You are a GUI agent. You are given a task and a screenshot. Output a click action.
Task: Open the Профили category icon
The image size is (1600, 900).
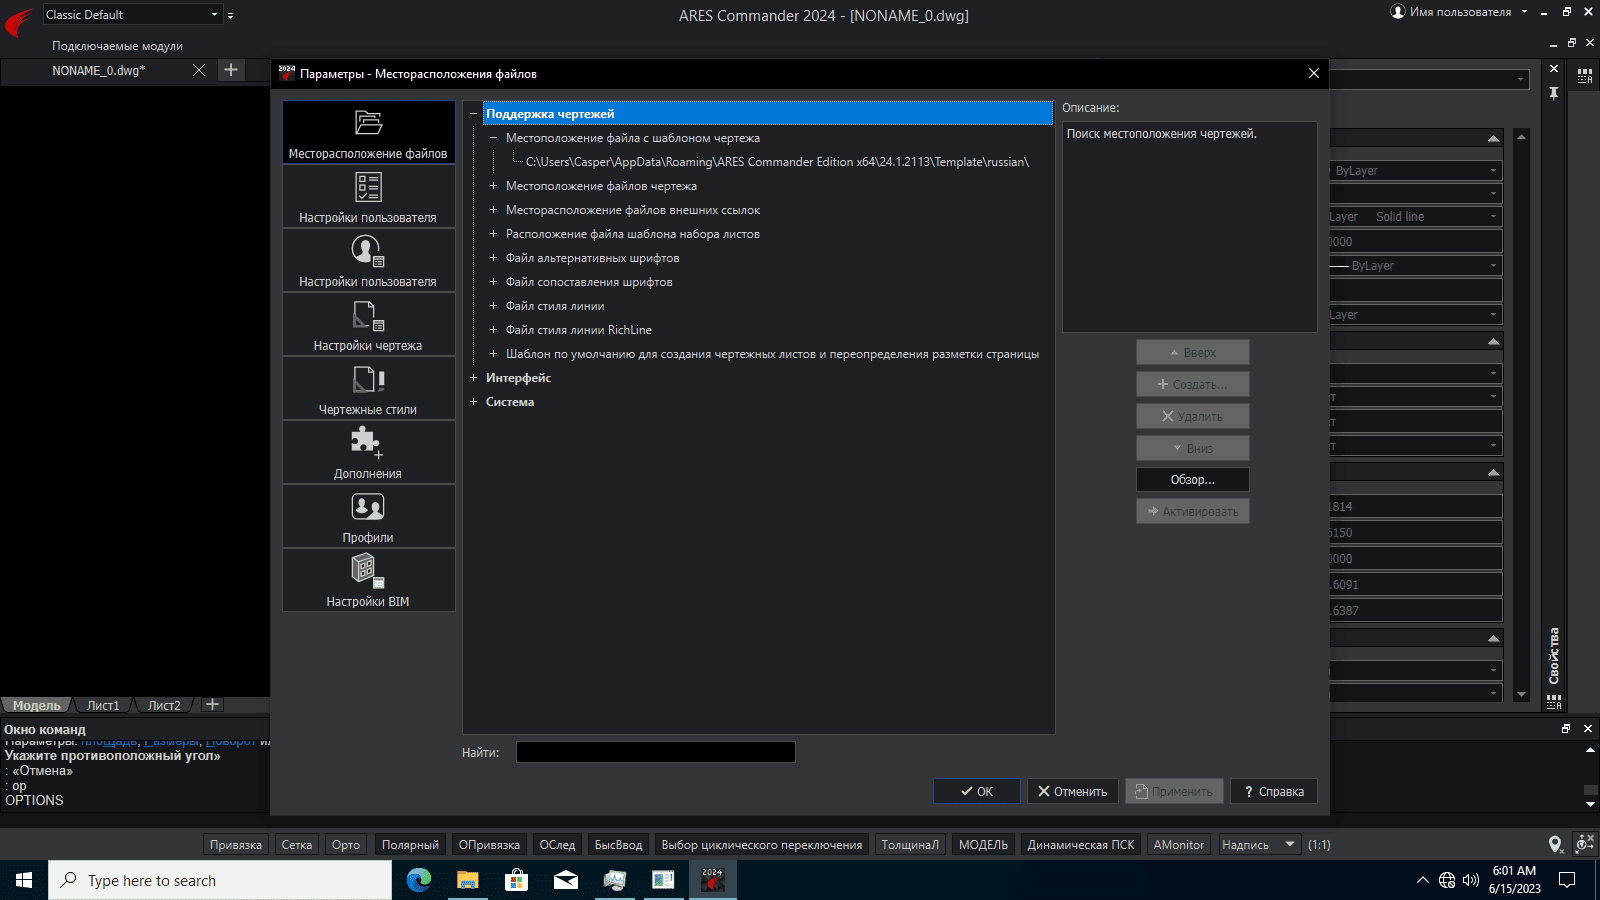pos(368,516)
